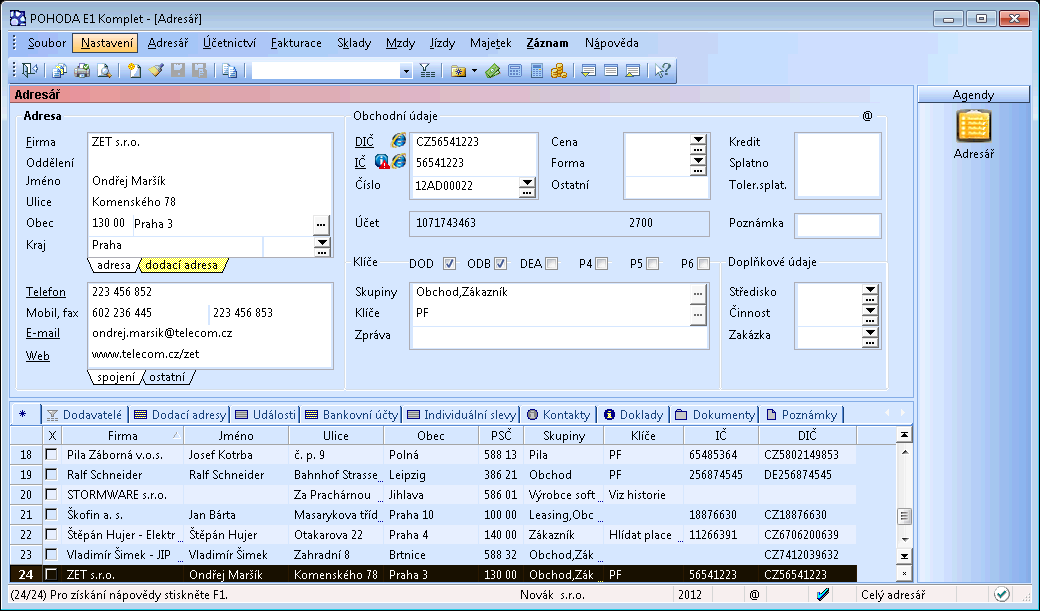1040x611 pixels.
Task: Click the starred folder icon in toolbar
Action: (458, 70)
